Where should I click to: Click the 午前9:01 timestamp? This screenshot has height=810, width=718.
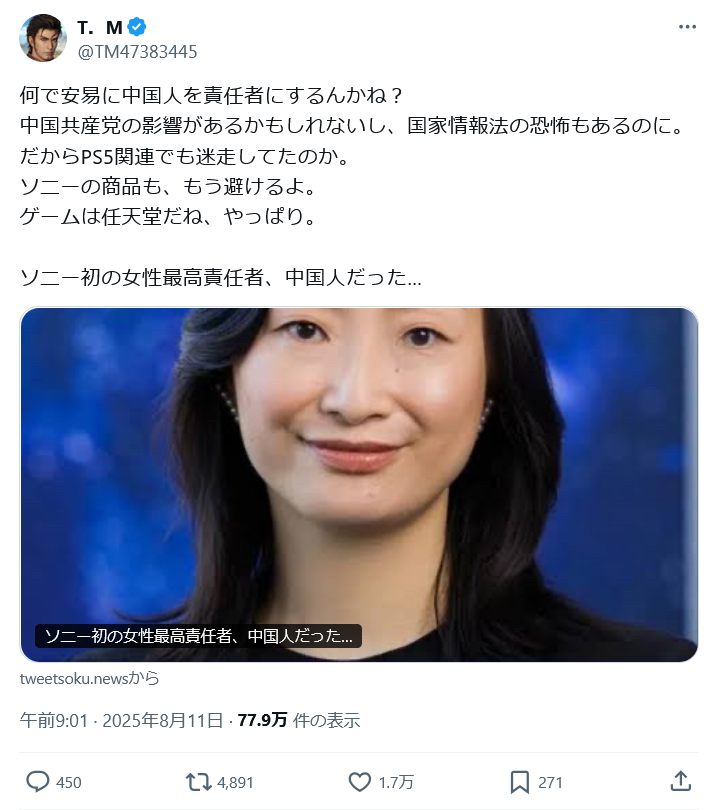click(54, 720)
